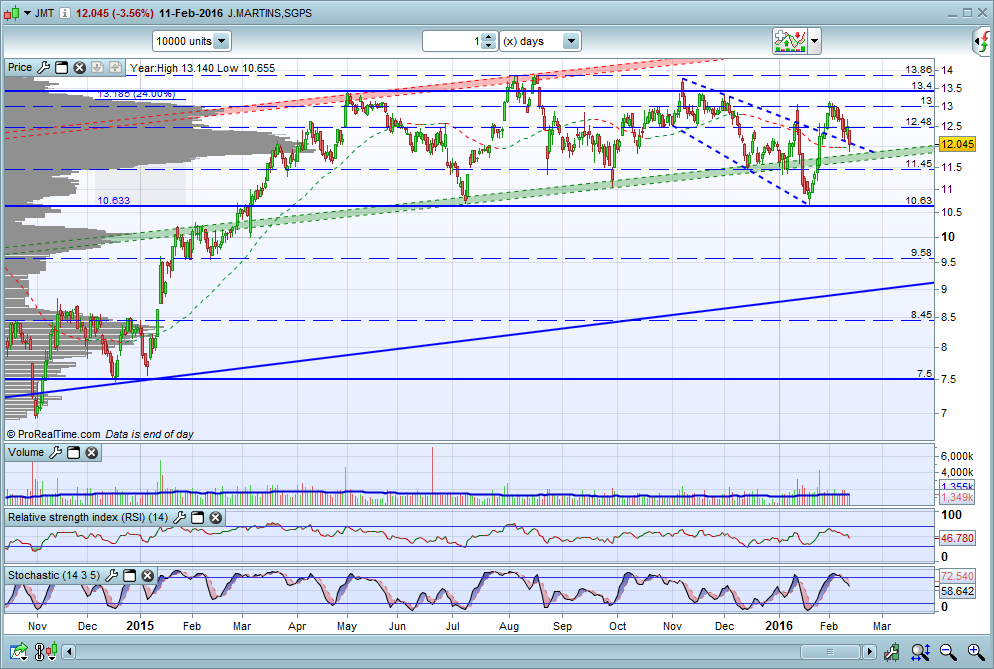This screenshot has width=994, height=669.
Task: Click the horizontal scrollbar thumb
Action: pos(829,651)
